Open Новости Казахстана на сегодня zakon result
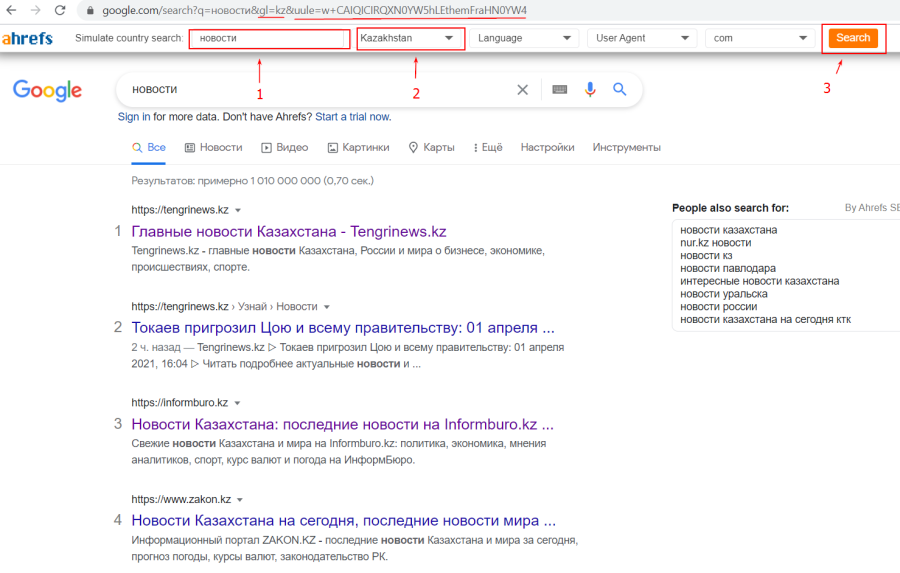The width and height of the screenshot is (900, 573). [x=344, y=521]
